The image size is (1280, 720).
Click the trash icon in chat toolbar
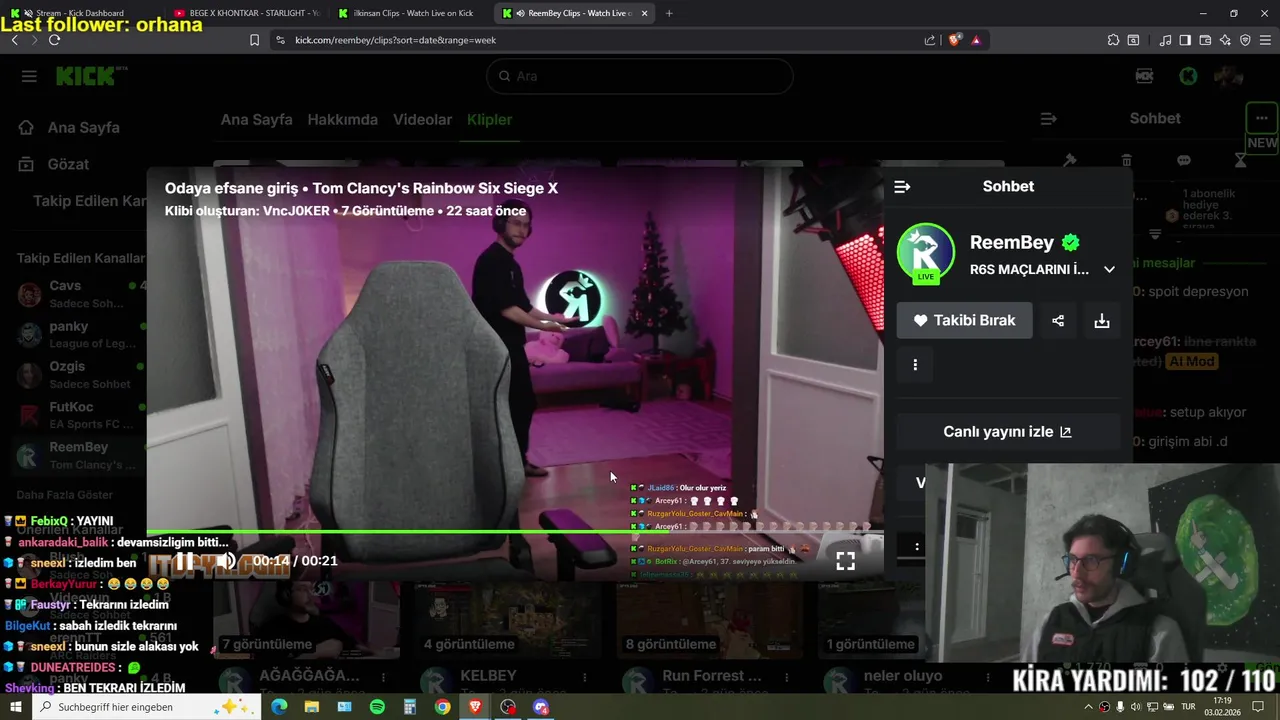[x=1126, y=160]
